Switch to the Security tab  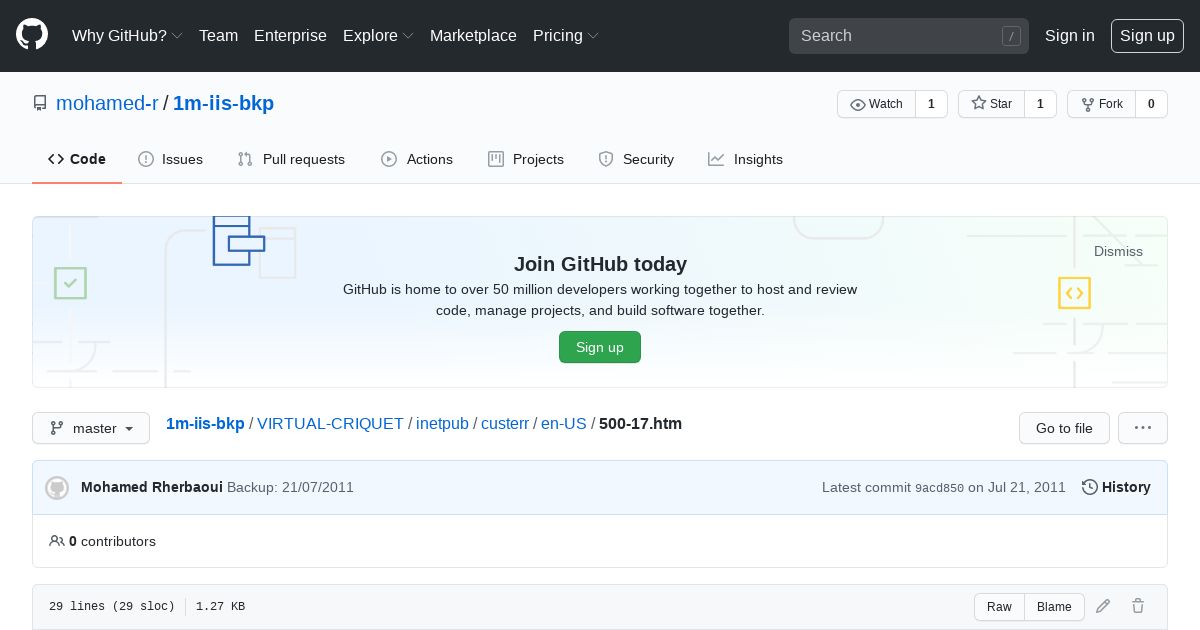tap(636, 159)
